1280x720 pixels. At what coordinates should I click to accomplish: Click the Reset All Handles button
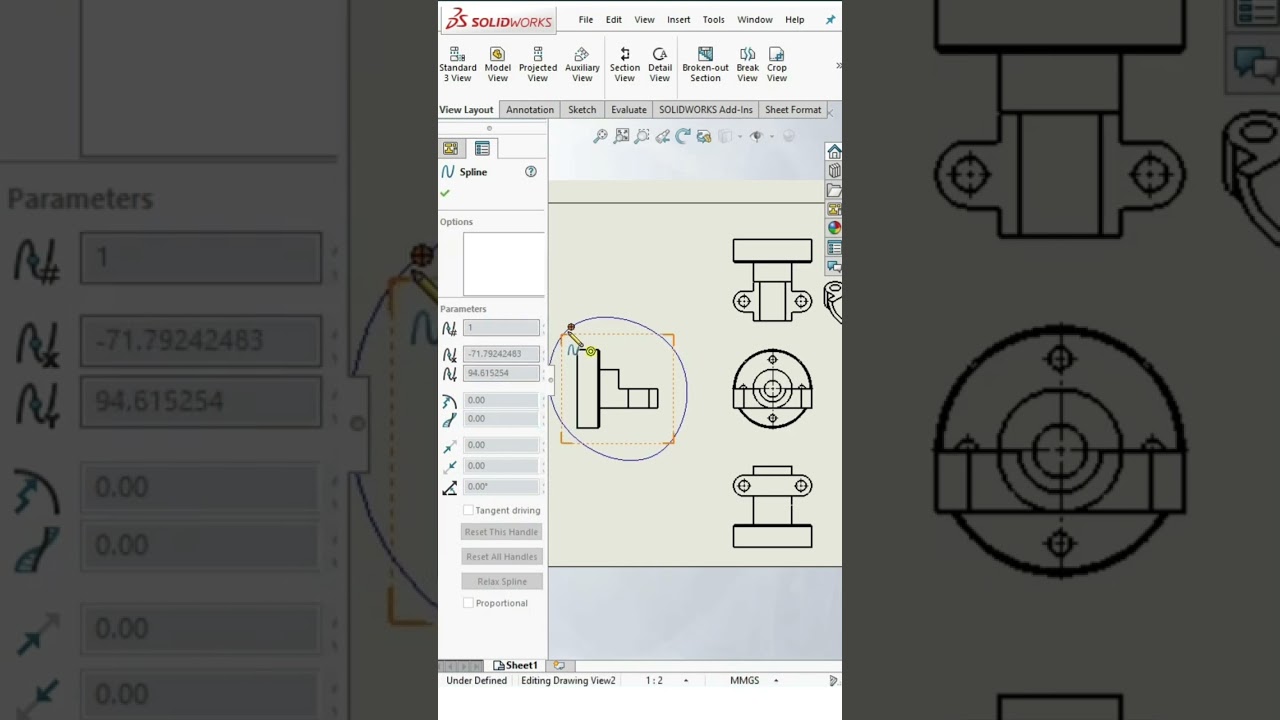[501, 557]
